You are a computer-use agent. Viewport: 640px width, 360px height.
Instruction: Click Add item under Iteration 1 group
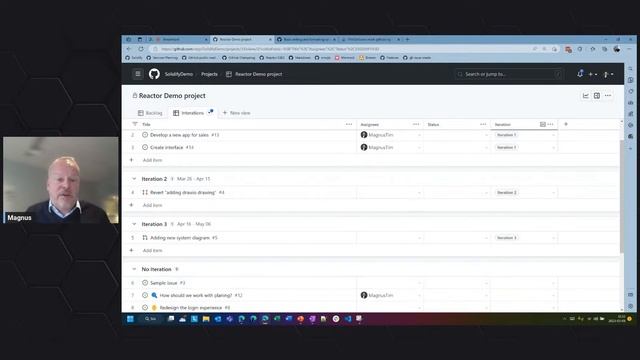tap(152, 160)
